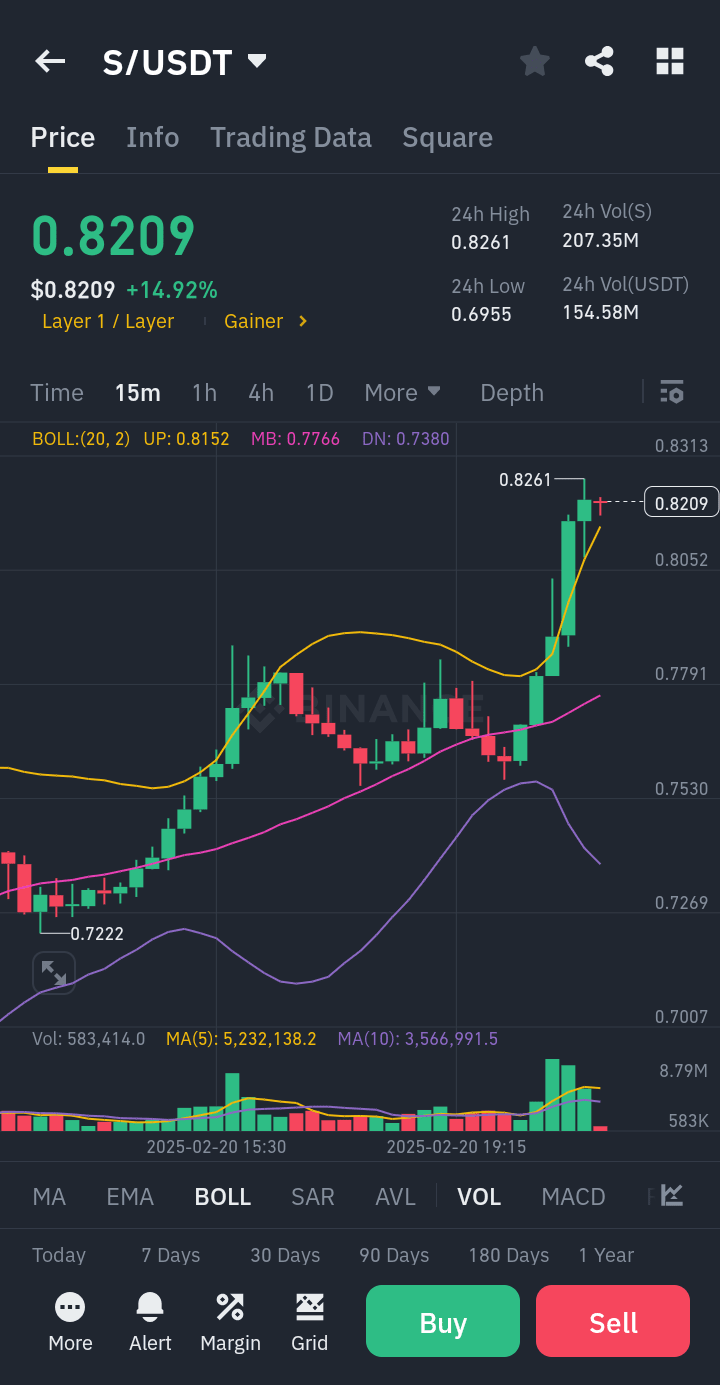Image resolution: width=720 pixels, height=1385 pixels.
Task: Select the 15m interval
Action: pos(138,392)
